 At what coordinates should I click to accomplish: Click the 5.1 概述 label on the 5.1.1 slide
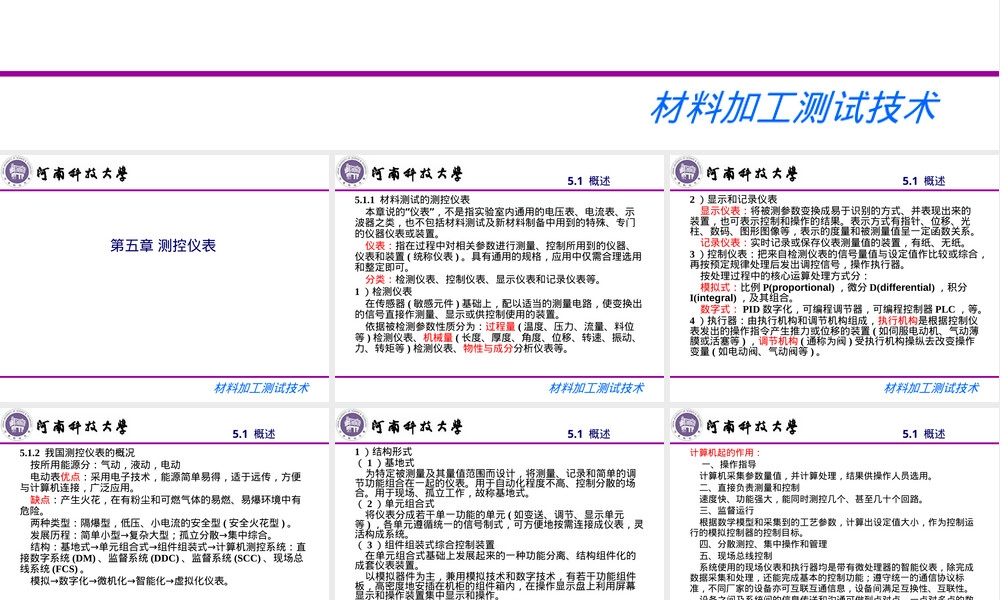(x=589, y=181)
